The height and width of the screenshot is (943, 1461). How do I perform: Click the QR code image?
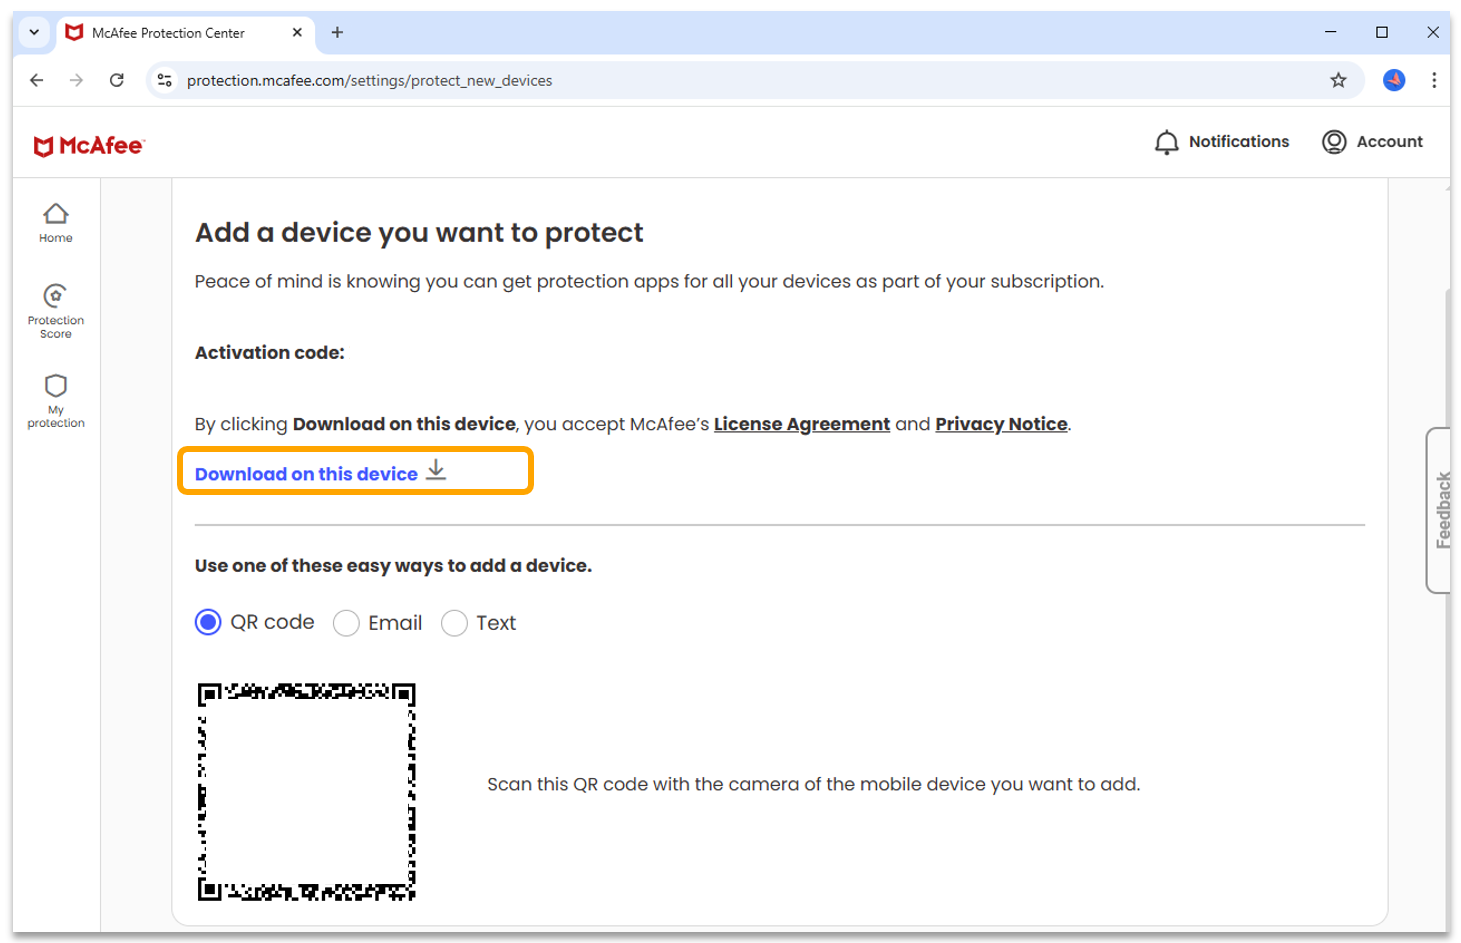pyautogui.click(x=306, y=792)
